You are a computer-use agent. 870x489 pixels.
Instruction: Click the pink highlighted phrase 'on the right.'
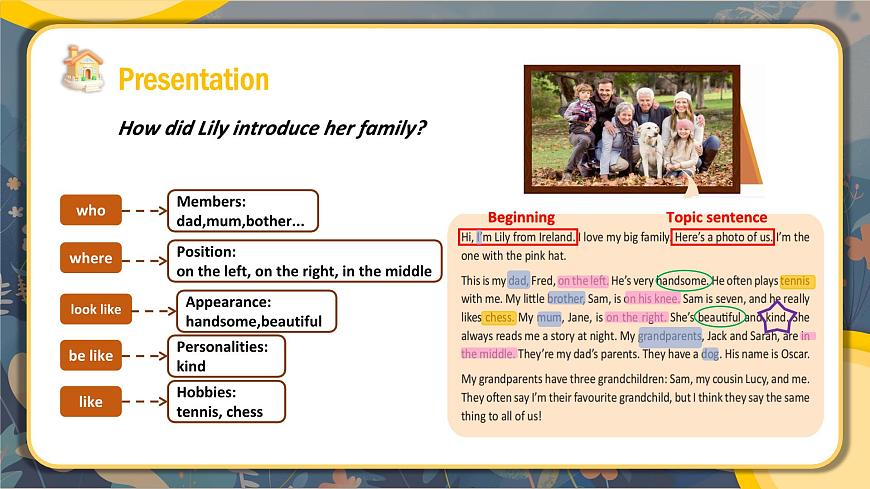636,317
